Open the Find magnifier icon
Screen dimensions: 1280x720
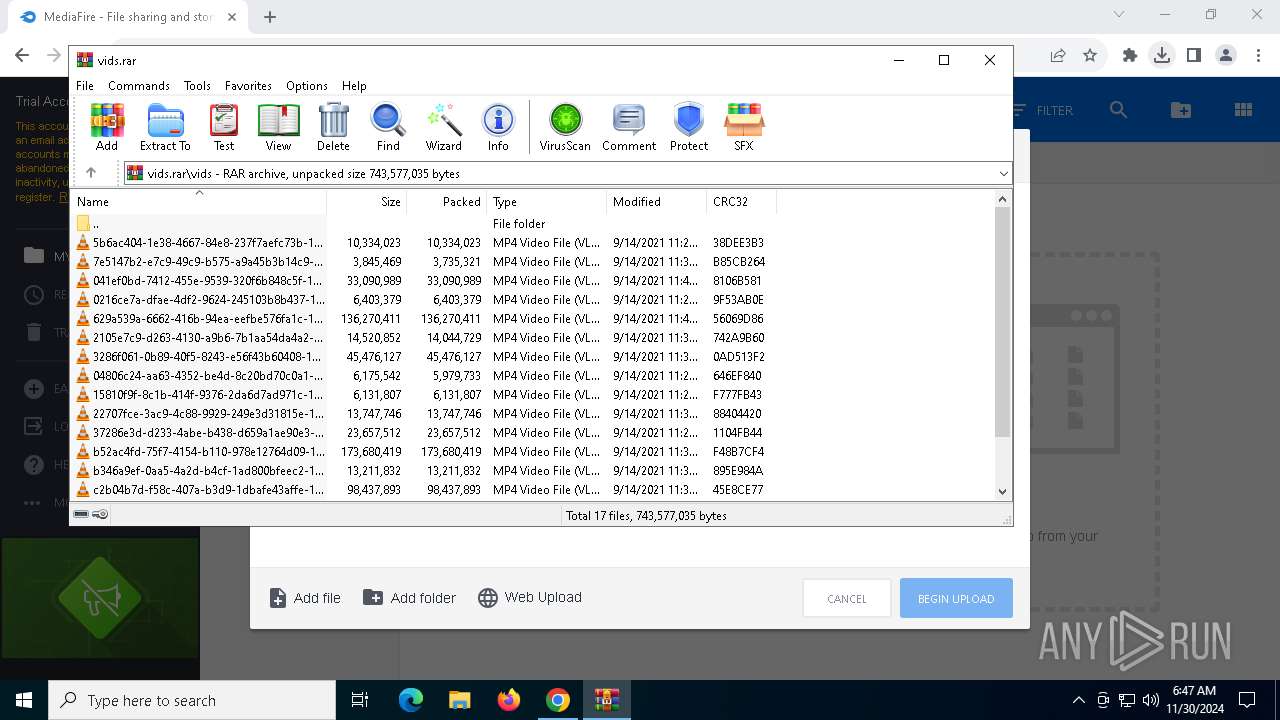pyautogui.click(x=388, y=127)
